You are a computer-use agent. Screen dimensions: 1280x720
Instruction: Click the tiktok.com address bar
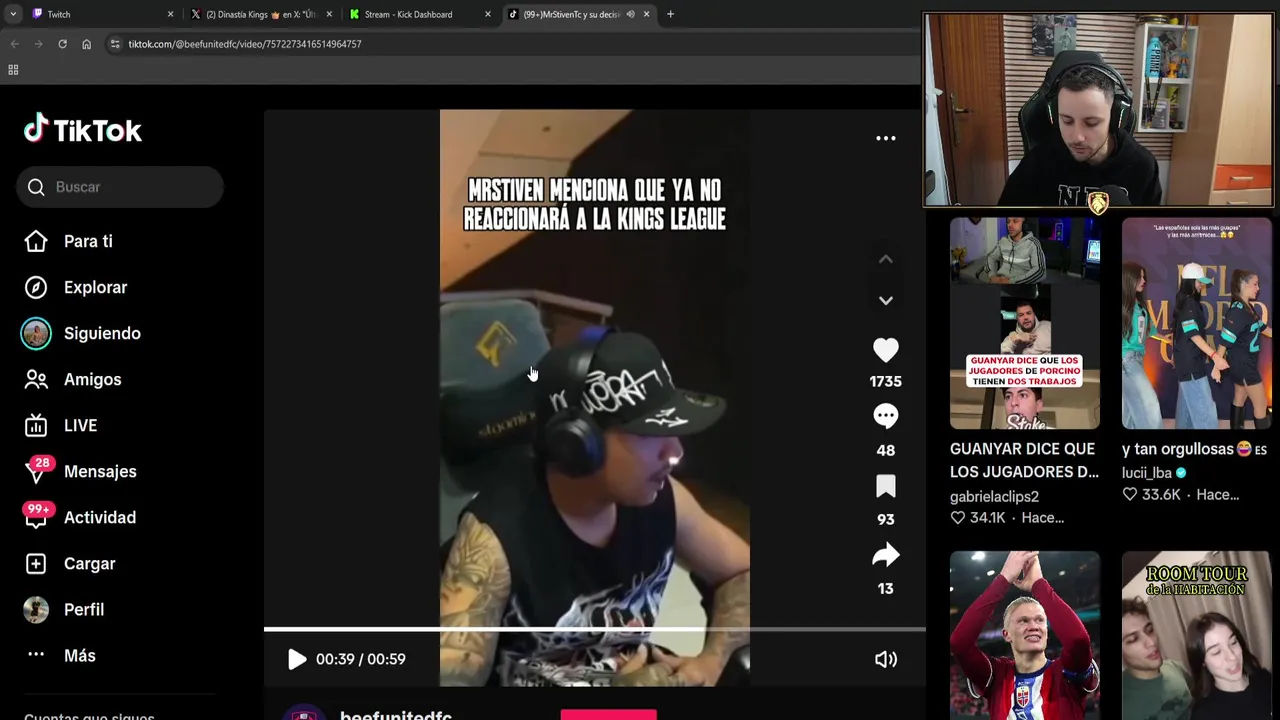pyautogui.click(x=510, y=44)
